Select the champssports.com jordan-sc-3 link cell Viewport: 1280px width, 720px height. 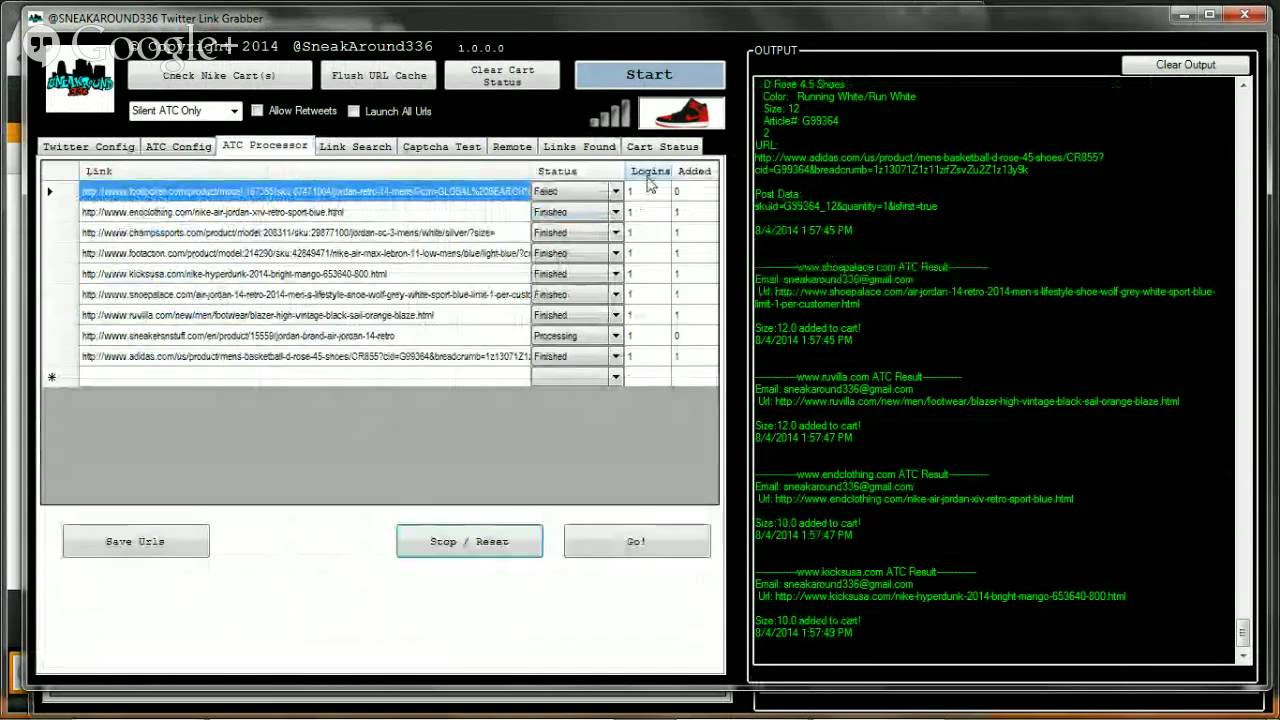tap(305, 233)
